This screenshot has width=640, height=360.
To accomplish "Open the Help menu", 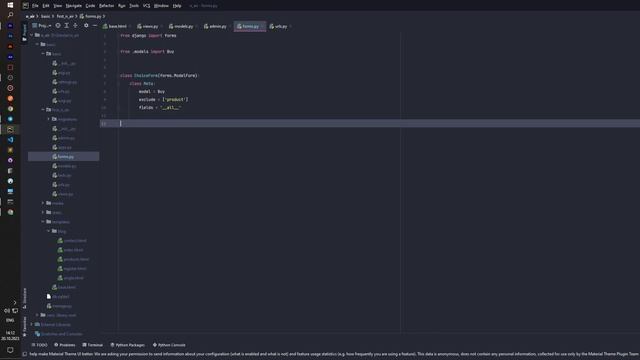I will pos(177,6).
